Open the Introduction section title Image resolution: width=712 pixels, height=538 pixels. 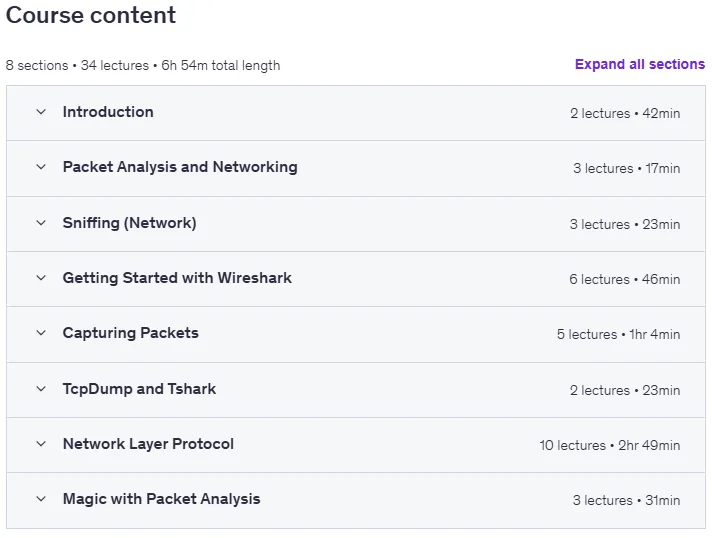pos(108,112)
